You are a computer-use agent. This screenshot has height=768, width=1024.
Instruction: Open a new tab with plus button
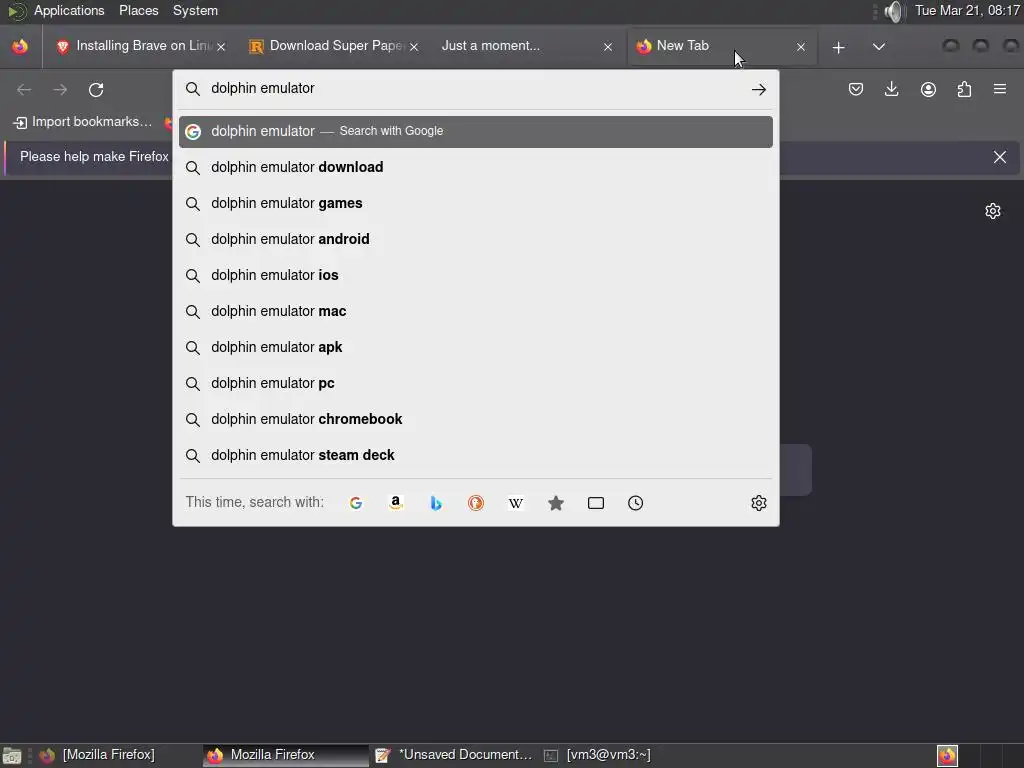[839, 47]
